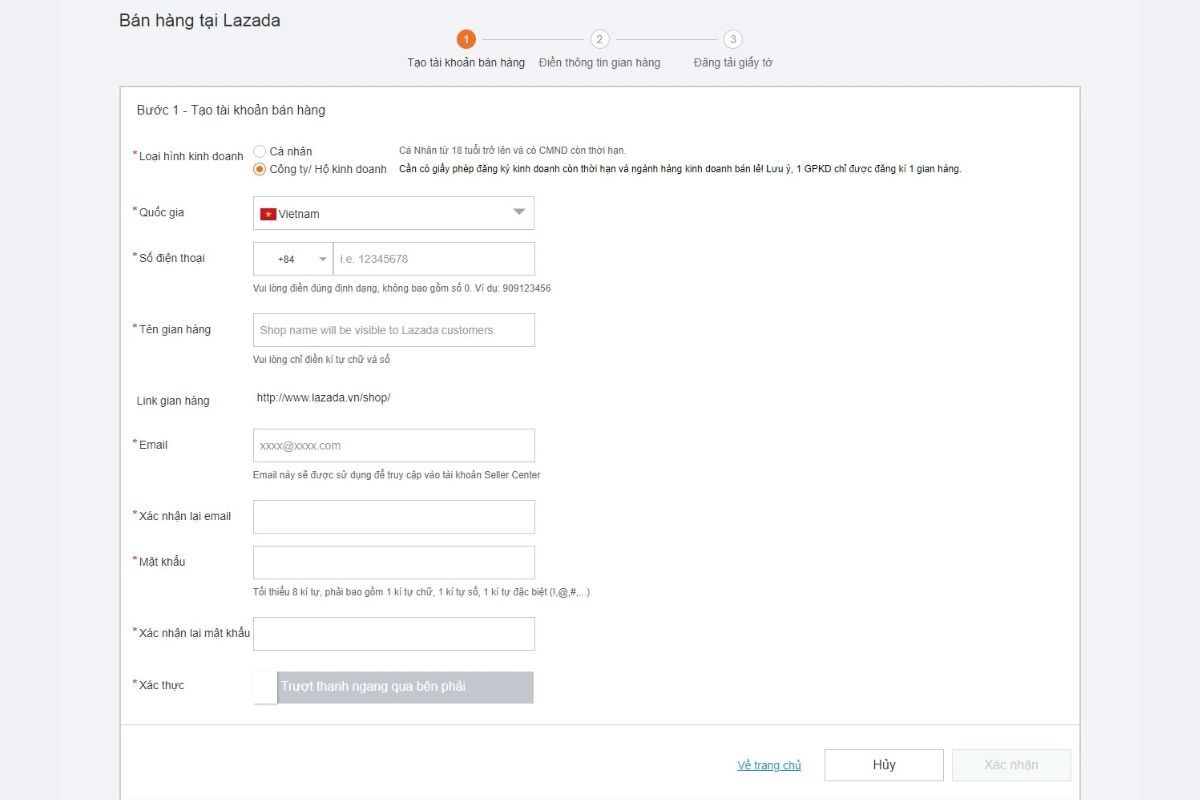The image size is (1200, 800).
Task: Select step 3 Đăng tải giấy tờ
Action: [x=733, y=62]
